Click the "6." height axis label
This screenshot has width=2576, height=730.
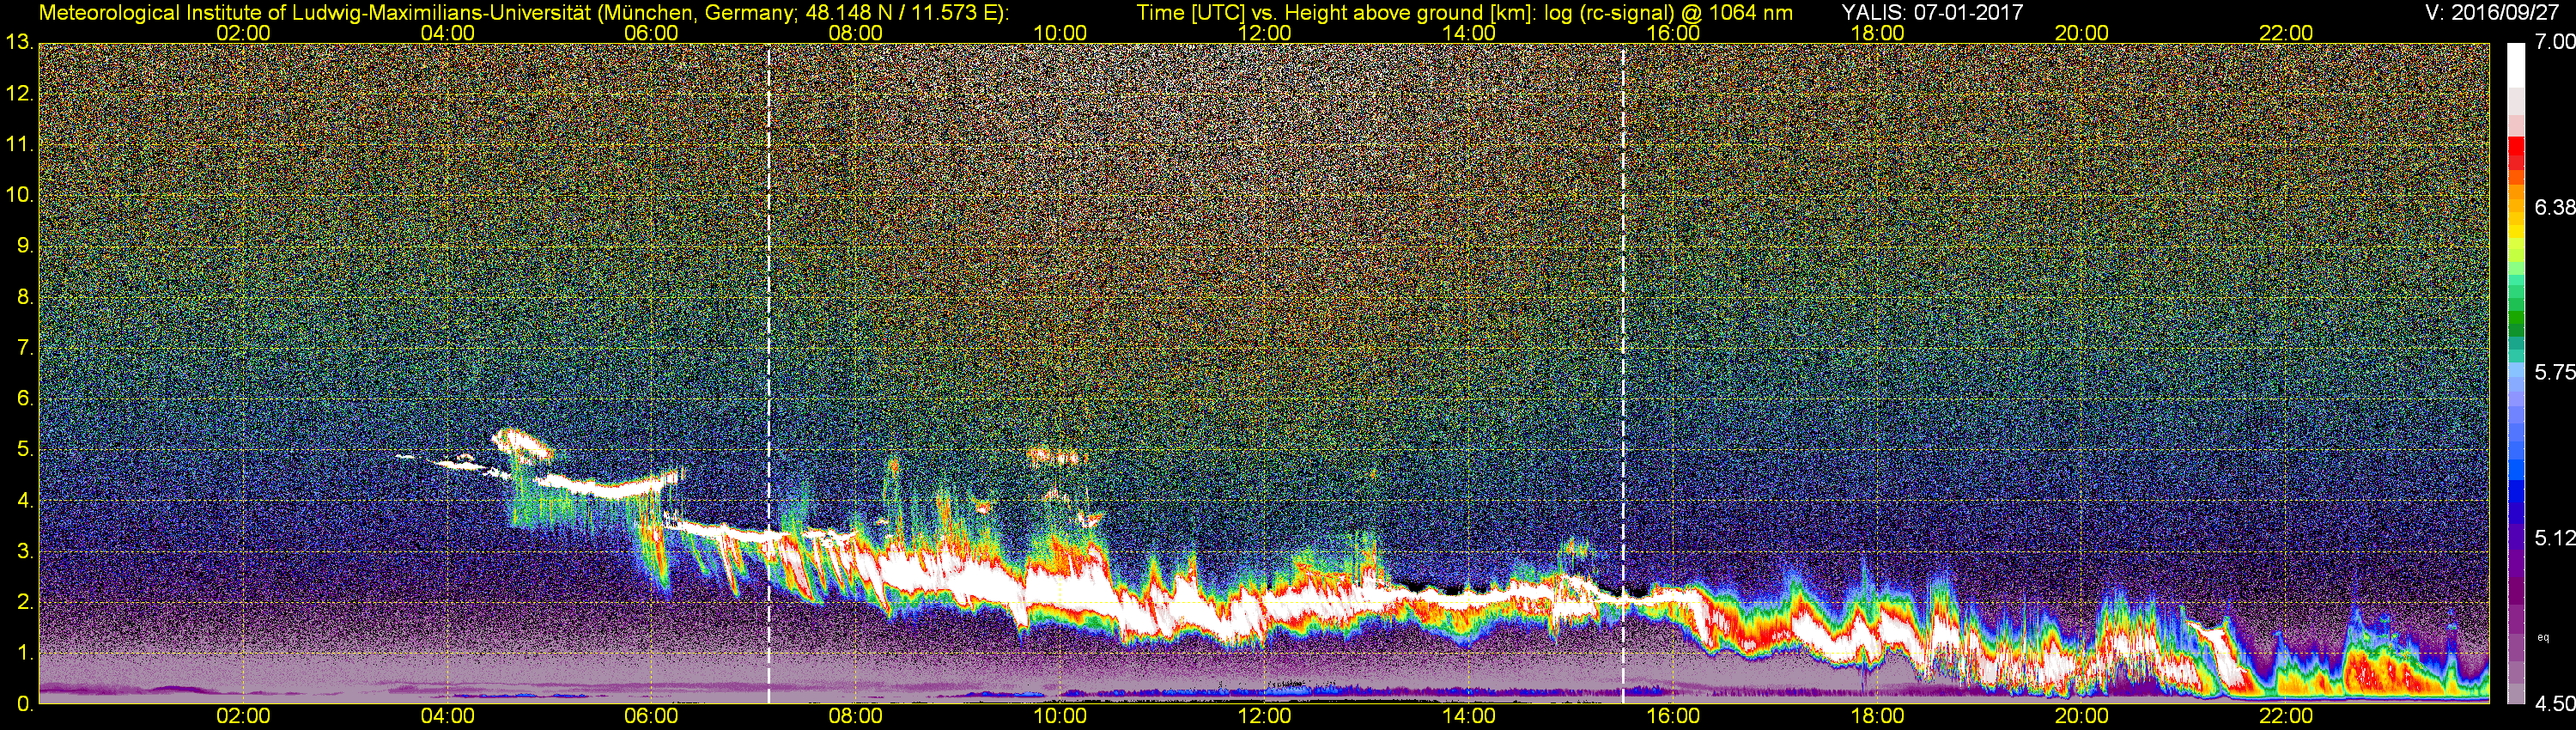[25, 399]
